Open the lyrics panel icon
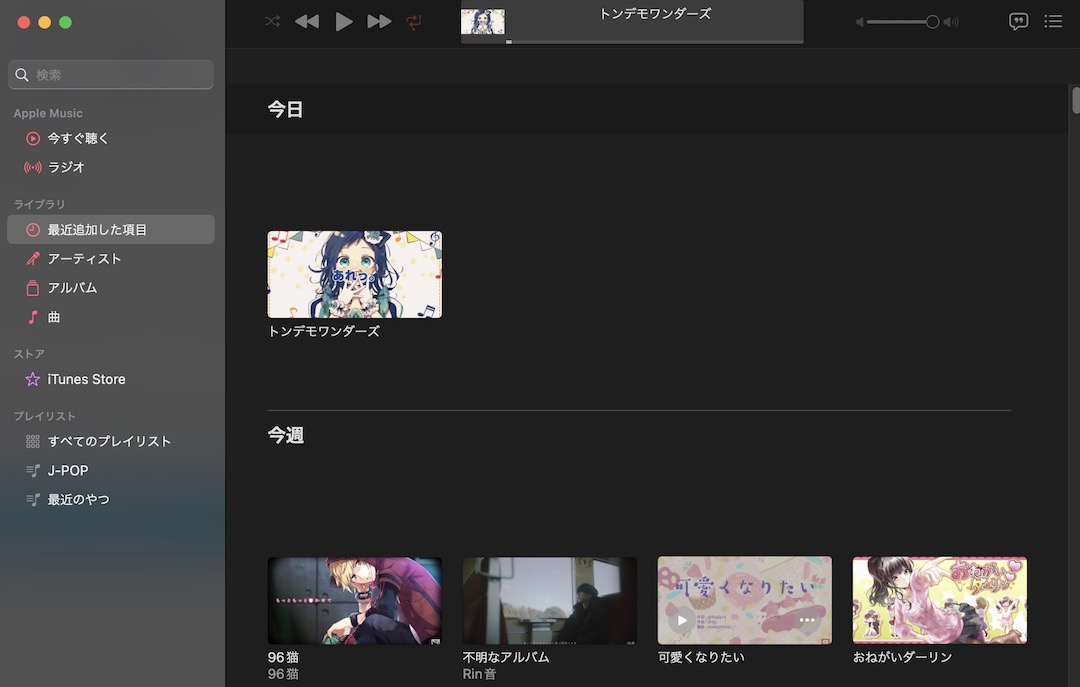Screen dimensions: 1080x687 coord(1018,21)
